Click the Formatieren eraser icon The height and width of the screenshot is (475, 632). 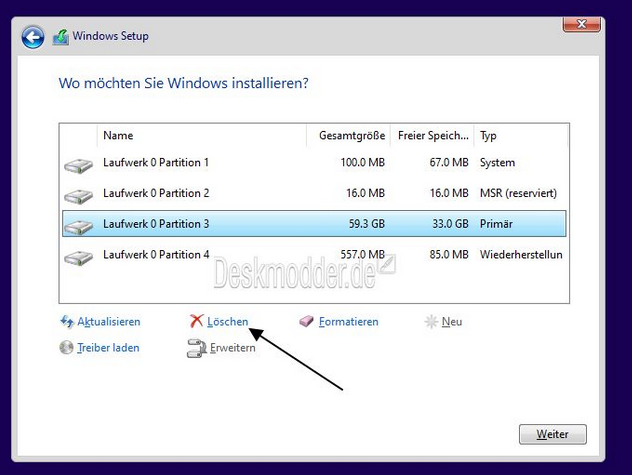306,321
